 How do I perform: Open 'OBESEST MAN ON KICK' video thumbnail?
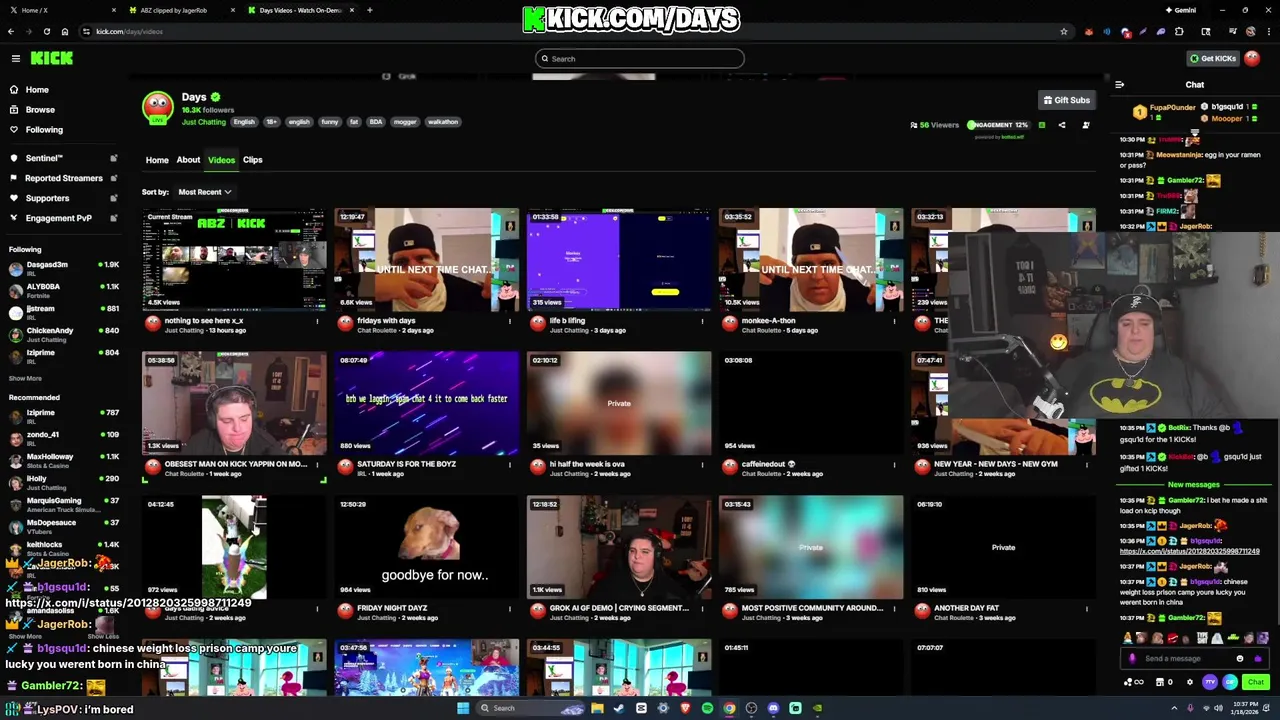tap(234, 403)
